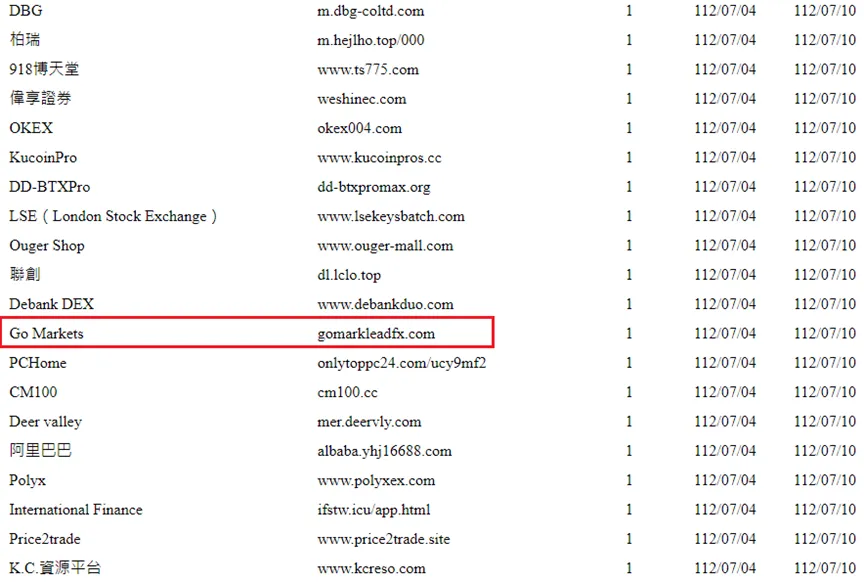Select the name "柏瑞"
864x582 pixels.
(25, 40)
